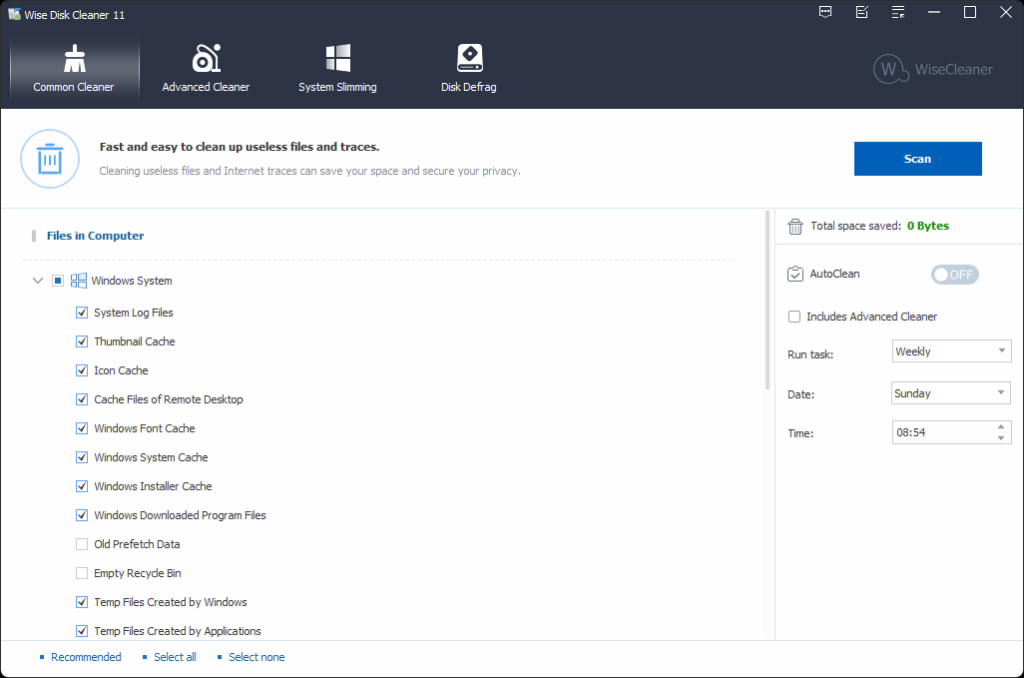The width and height of the screenshot is (1024, 678).
Task: Minimize the Wise Disk Cleaner window
Action: click(x=934, y=12)
